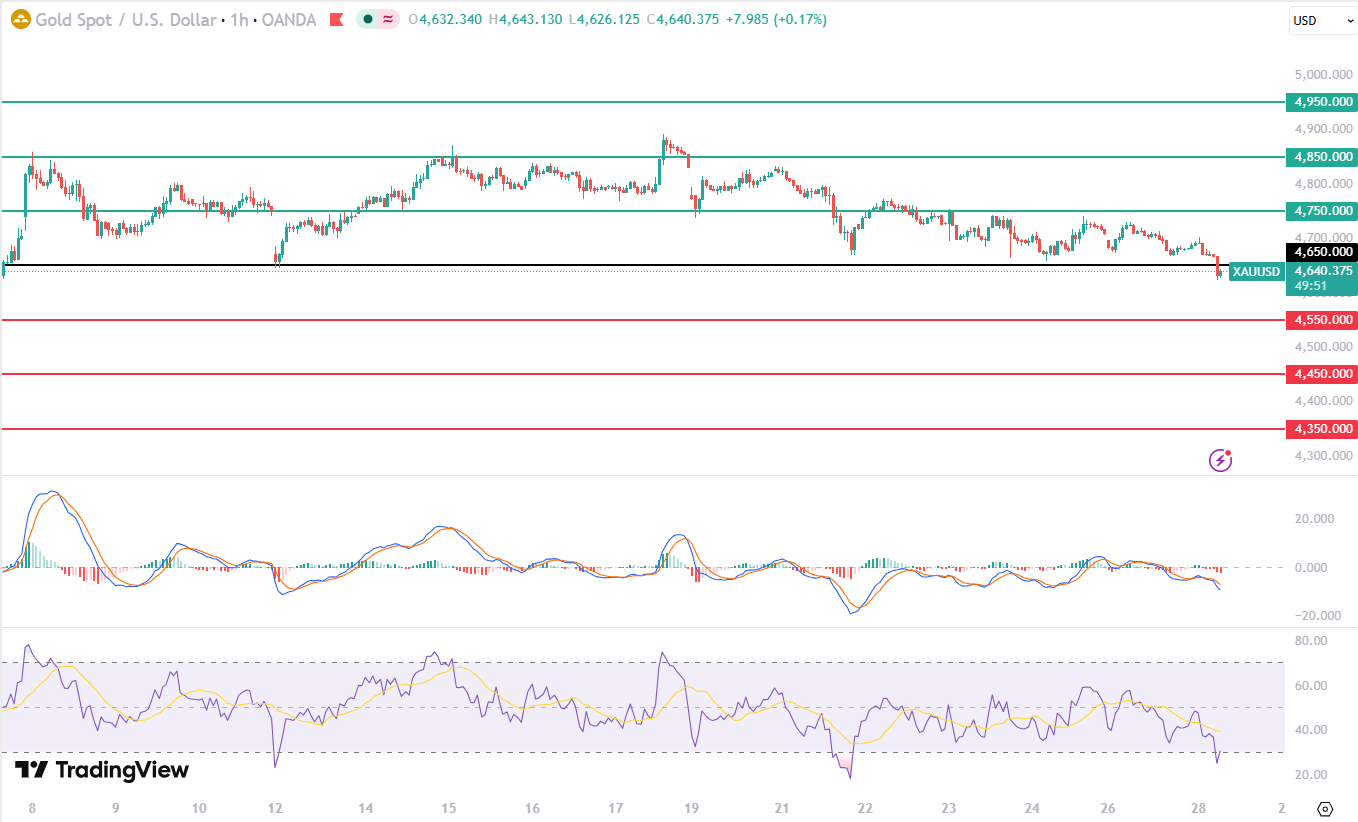This screenshot has height=822, width=1358.
Task: Click the purple lightning event icon
Action: tap(1220, 460)
